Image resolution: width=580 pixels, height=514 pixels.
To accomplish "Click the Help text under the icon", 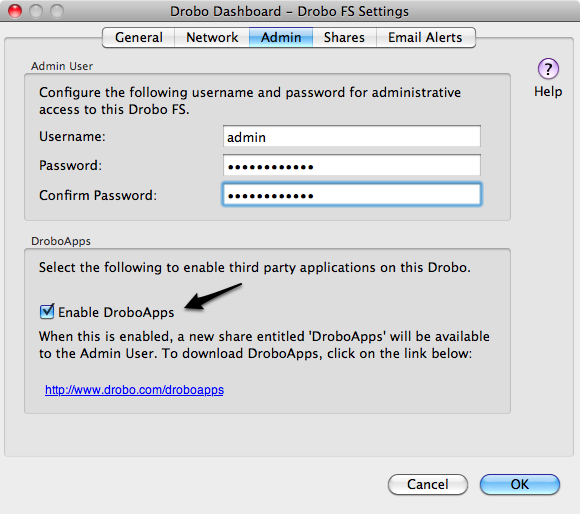I will (x=548, y=91).
